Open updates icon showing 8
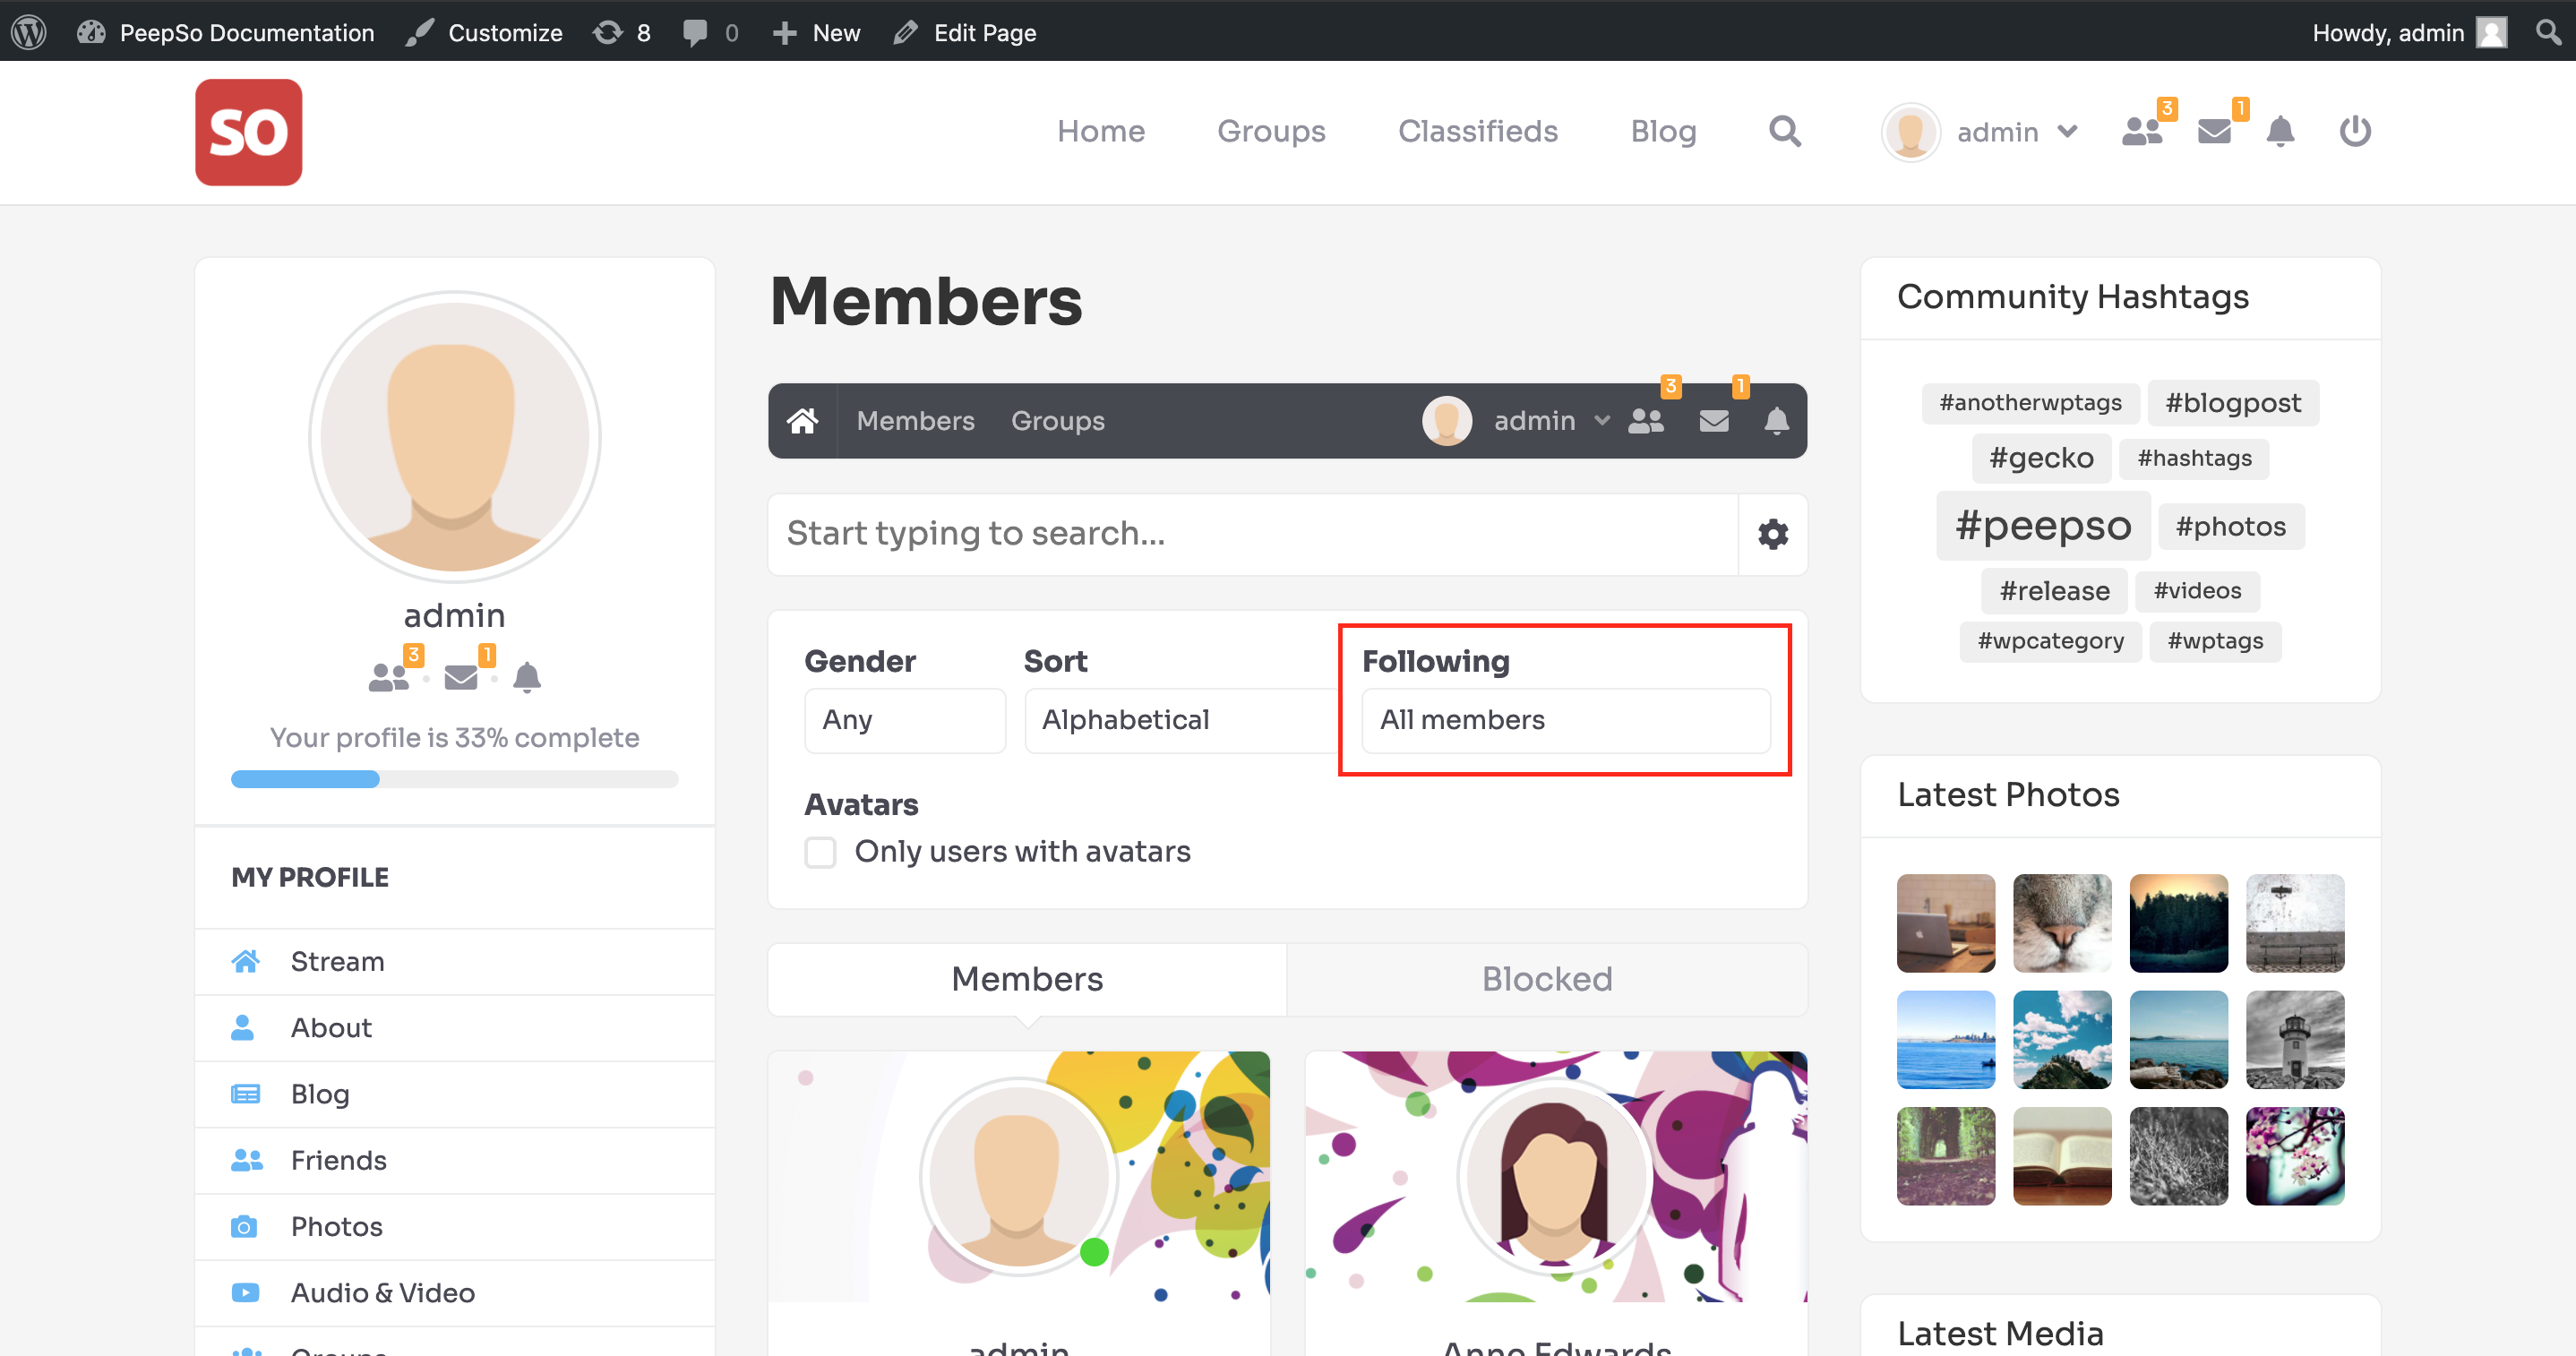The image size is (2576, 1356). (621, 32)
